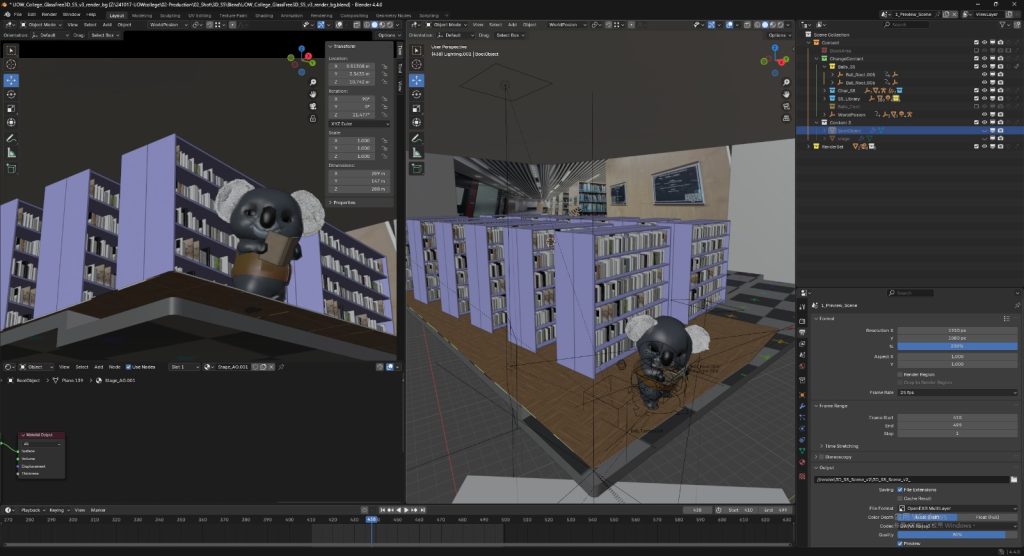Image resolution: width=1024 pixels, height=556 pixels.
Task: Select Float (Full) color depth button
Action: pos(987,517)
